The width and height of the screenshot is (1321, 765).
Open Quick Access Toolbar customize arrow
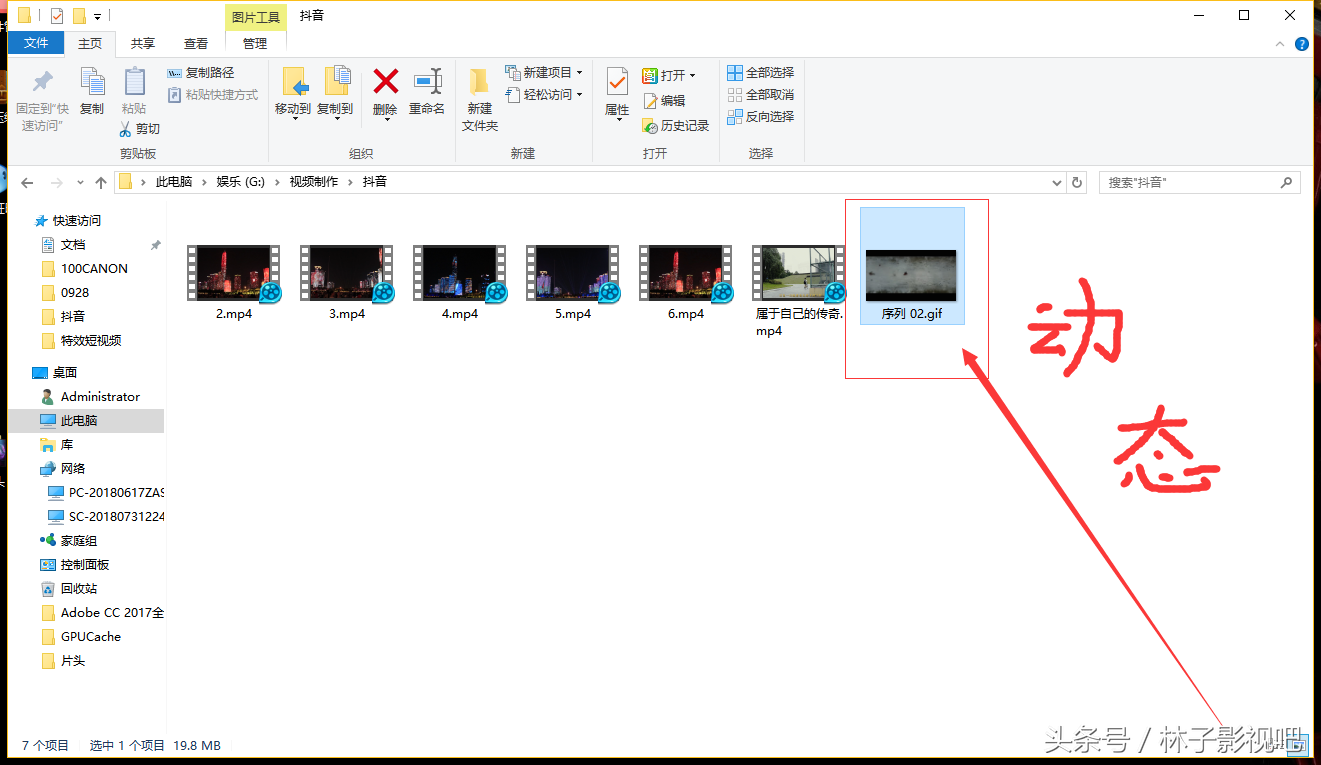coord(97,16)
